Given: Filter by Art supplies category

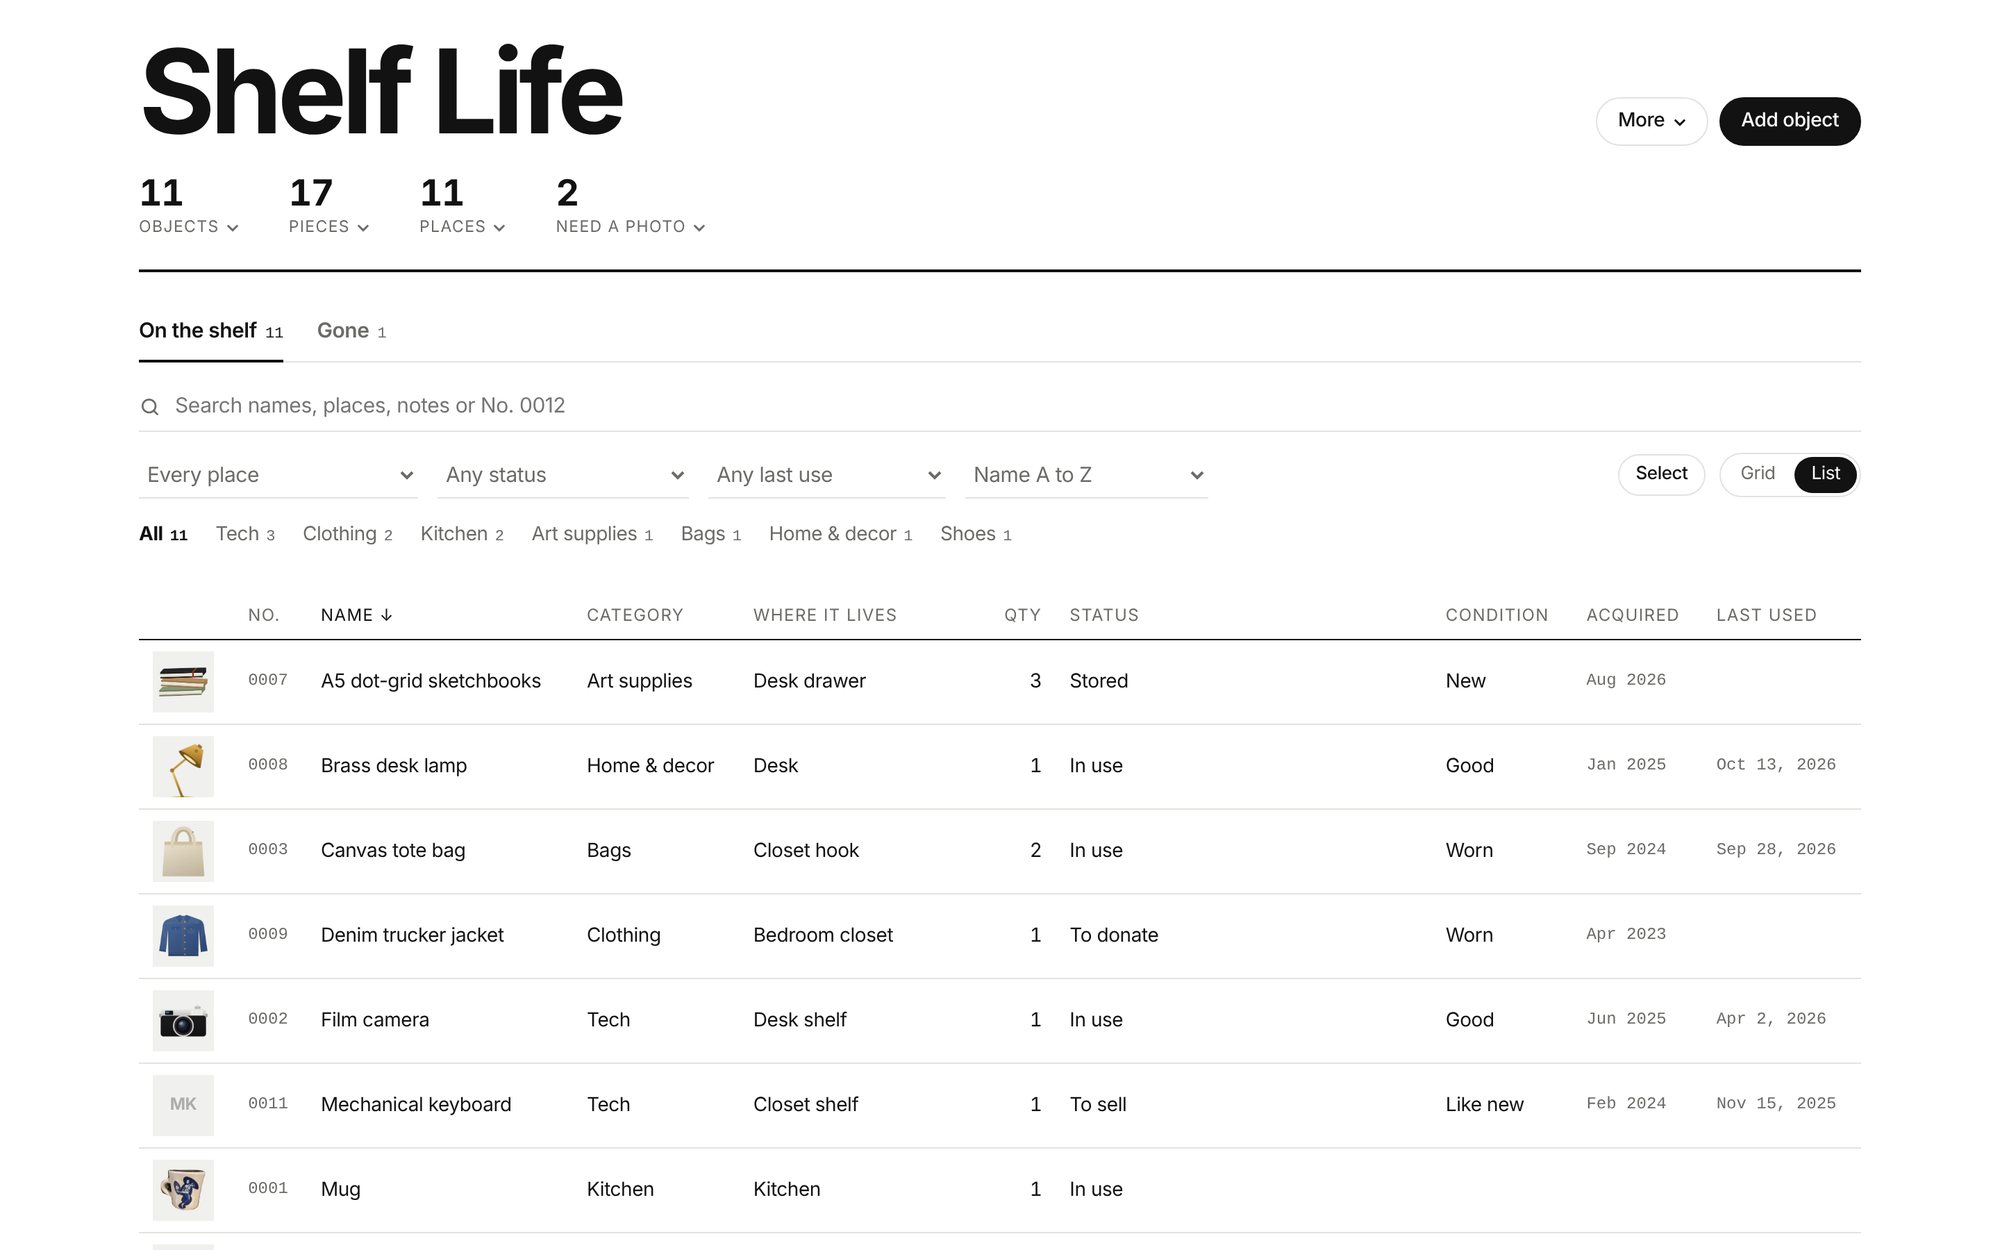Looking at the screenshot, I should click(592, 534).
